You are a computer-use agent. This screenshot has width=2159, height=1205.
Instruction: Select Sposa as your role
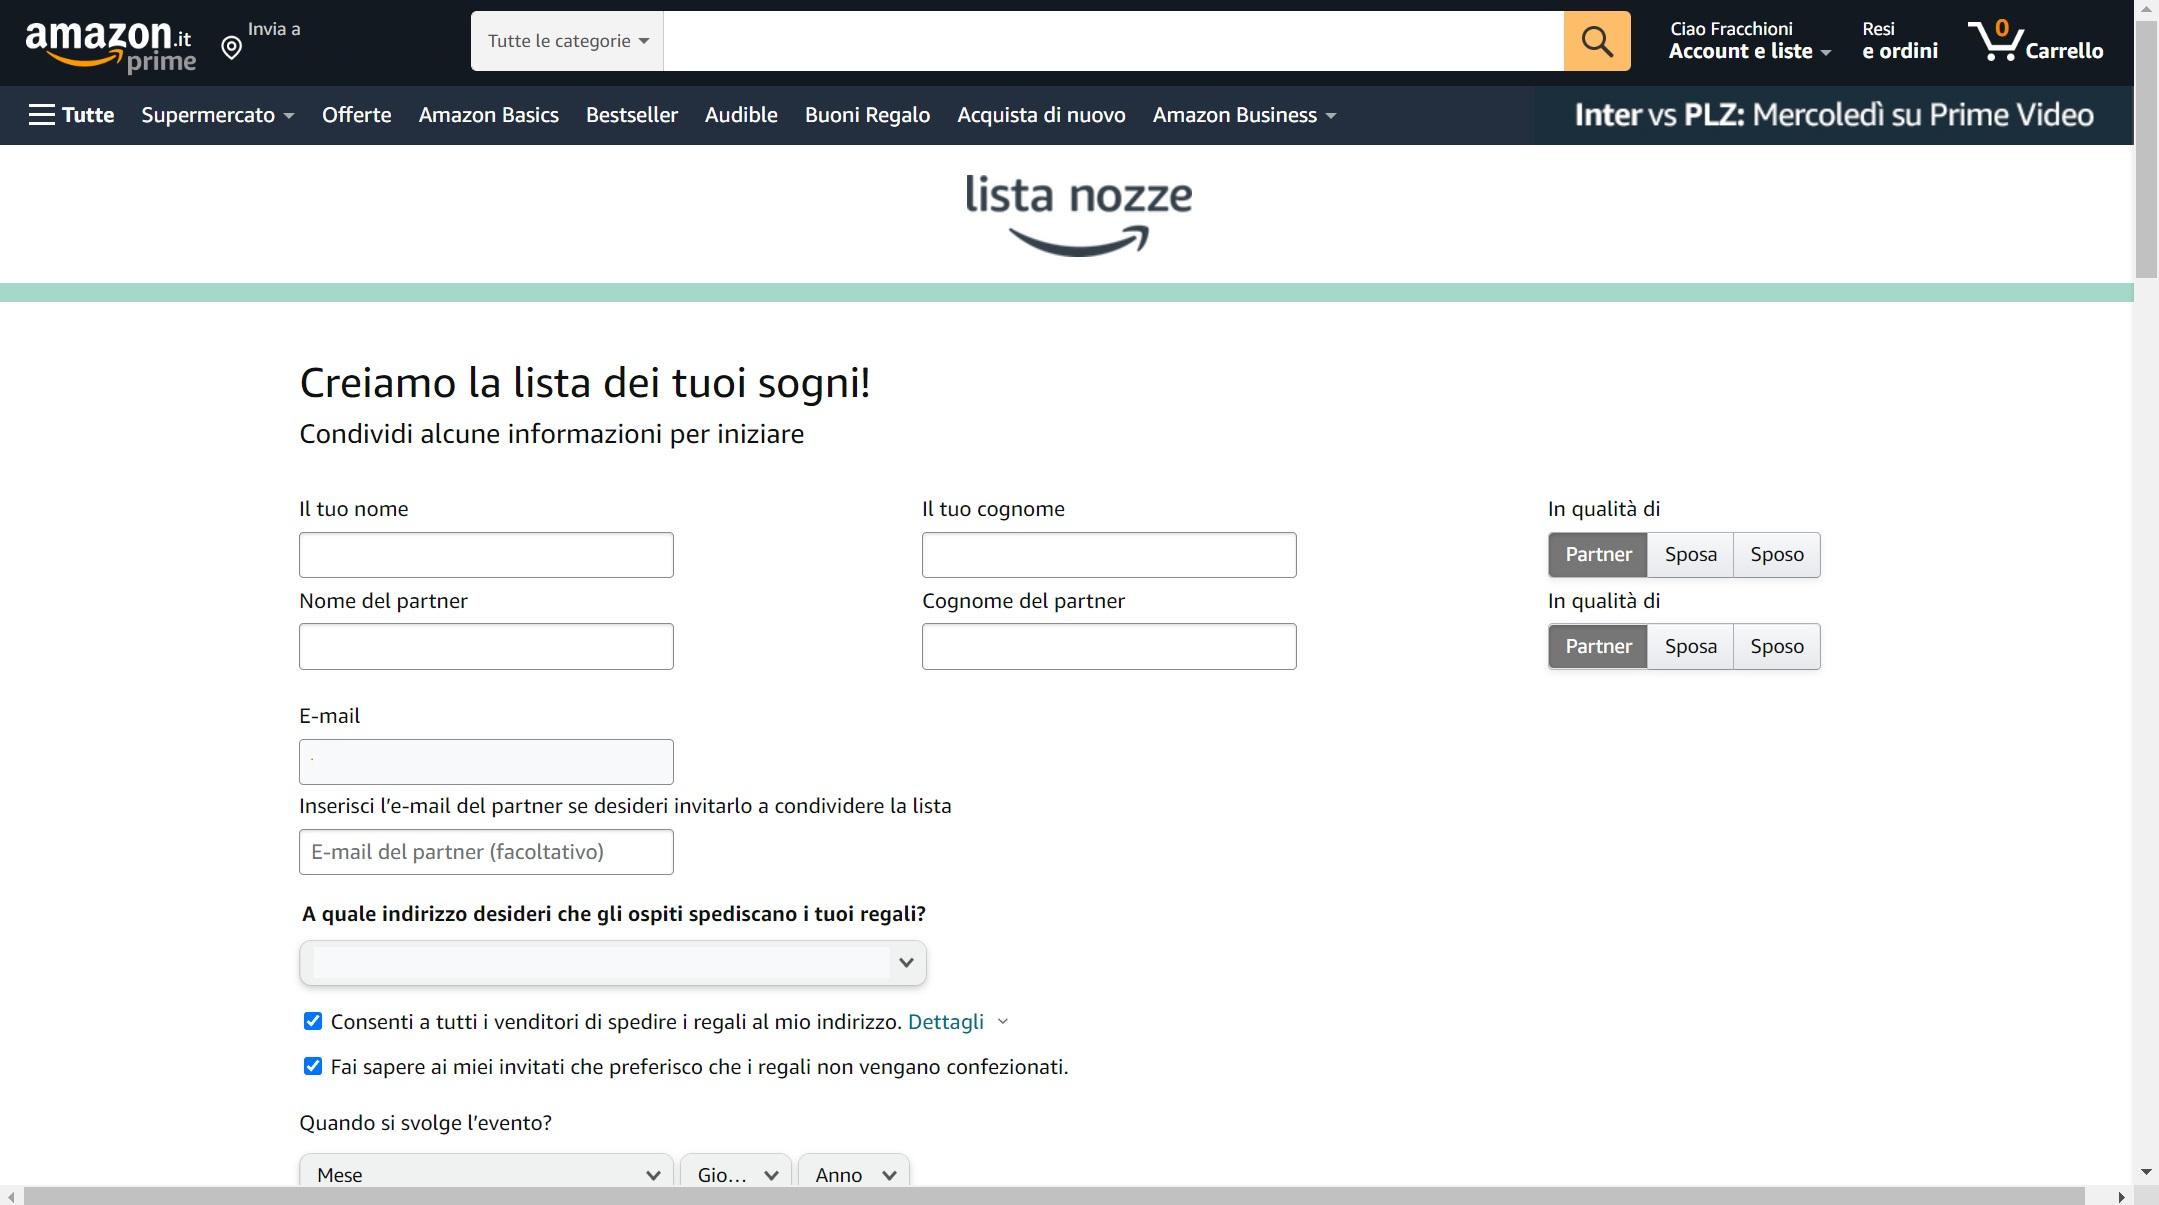coord(1691,554)
